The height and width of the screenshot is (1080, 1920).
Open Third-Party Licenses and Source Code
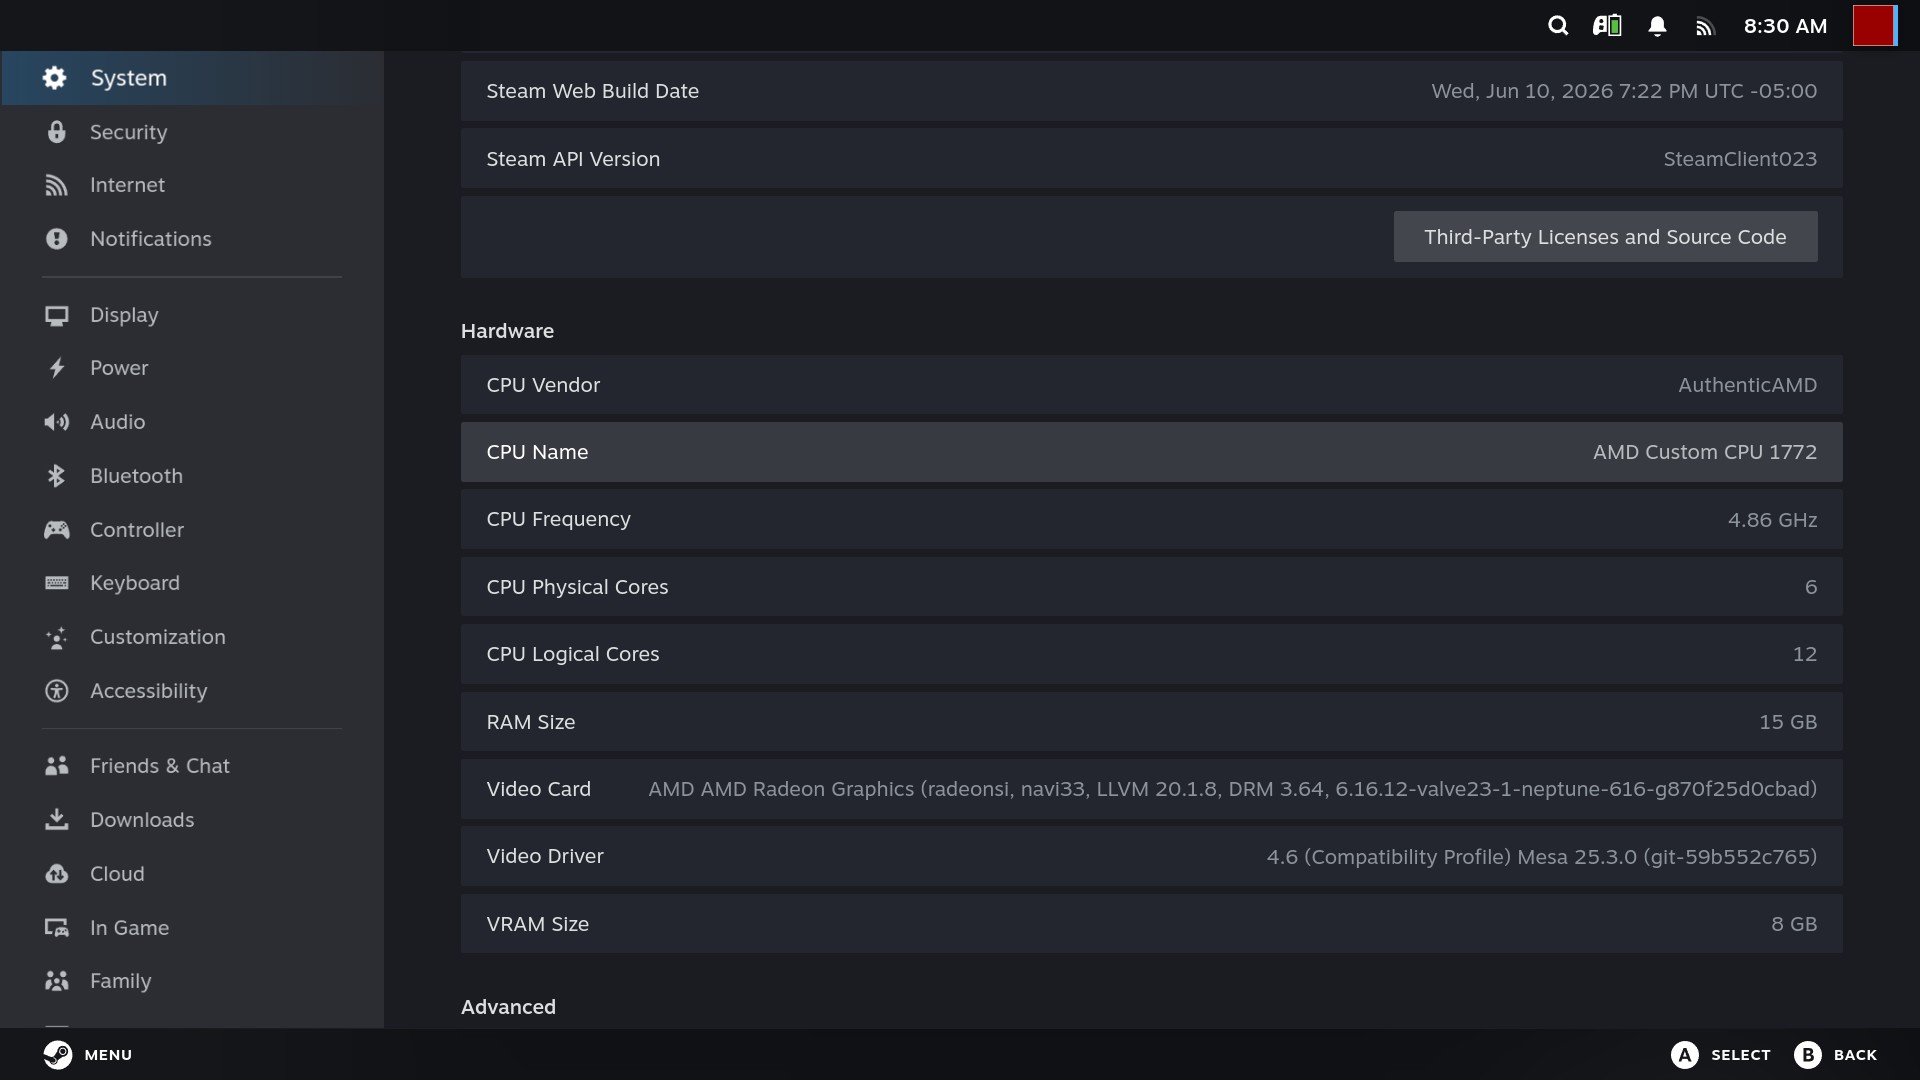[x=1605, y=237]
